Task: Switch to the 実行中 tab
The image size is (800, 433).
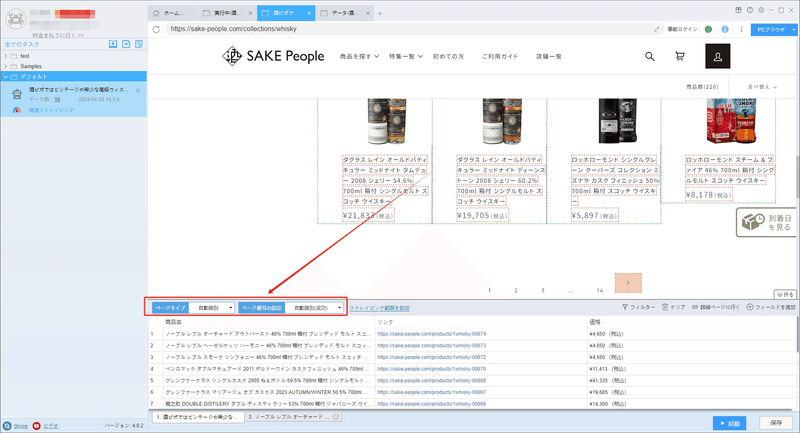Action: coord(228,13)
